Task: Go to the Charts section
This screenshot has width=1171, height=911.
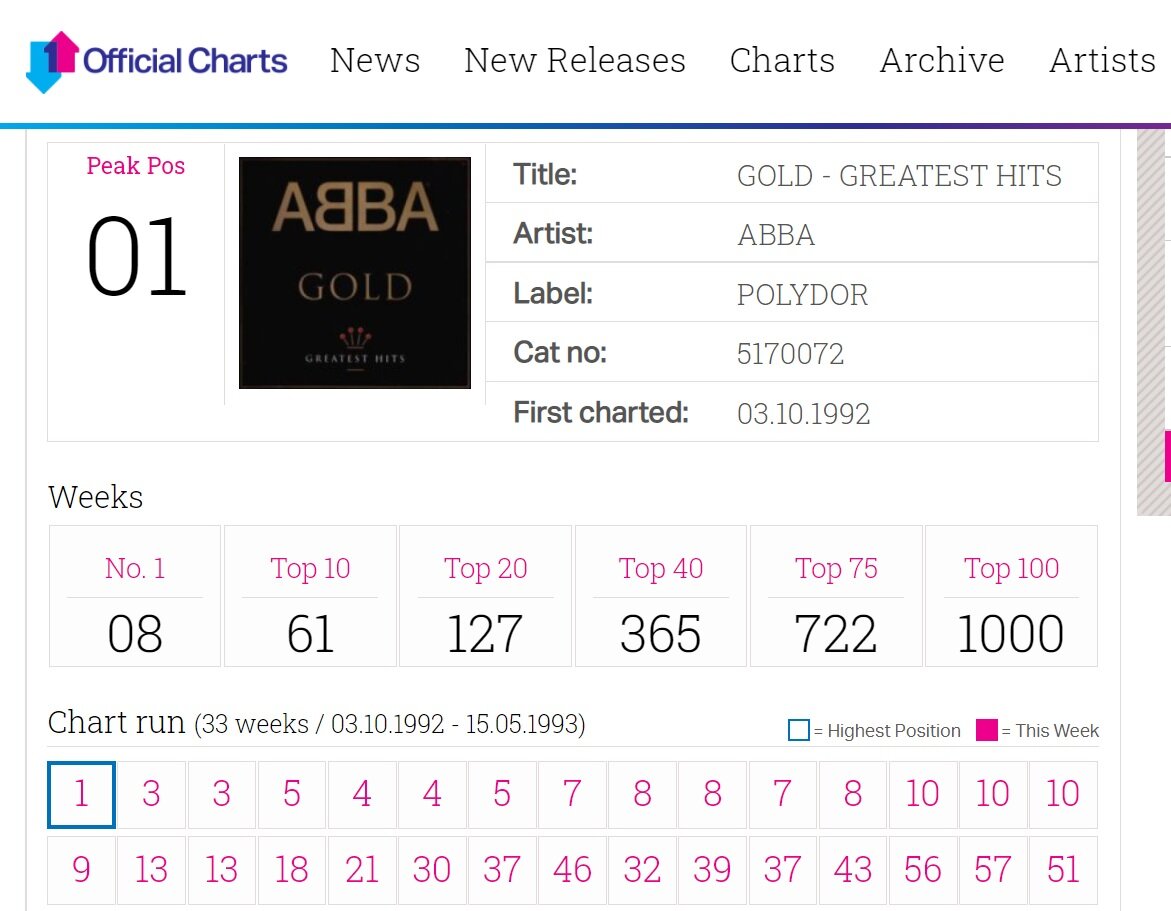Action: (782, 61)
